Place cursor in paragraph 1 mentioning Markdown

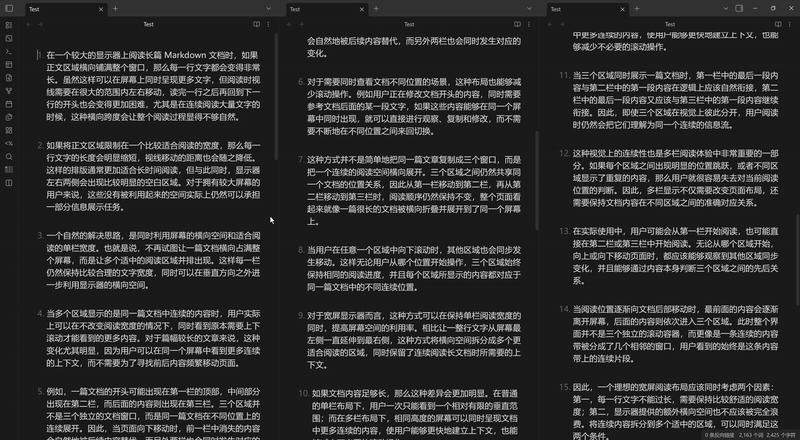pos(153,86)
